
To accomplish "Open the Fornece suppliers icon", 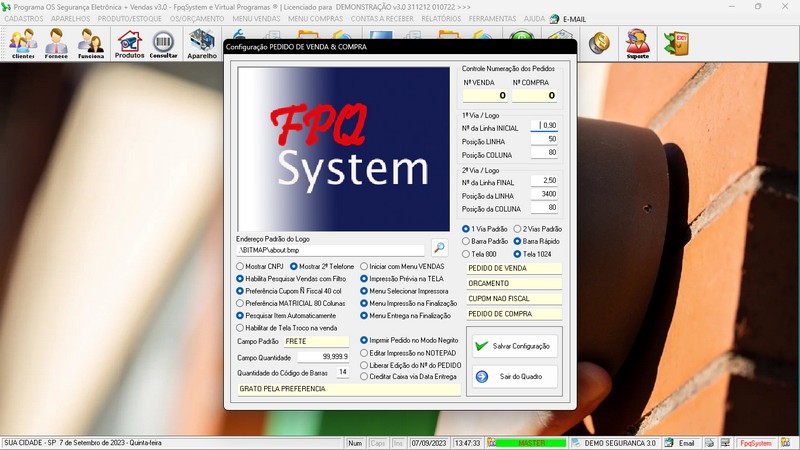I will tap(56, 44).
